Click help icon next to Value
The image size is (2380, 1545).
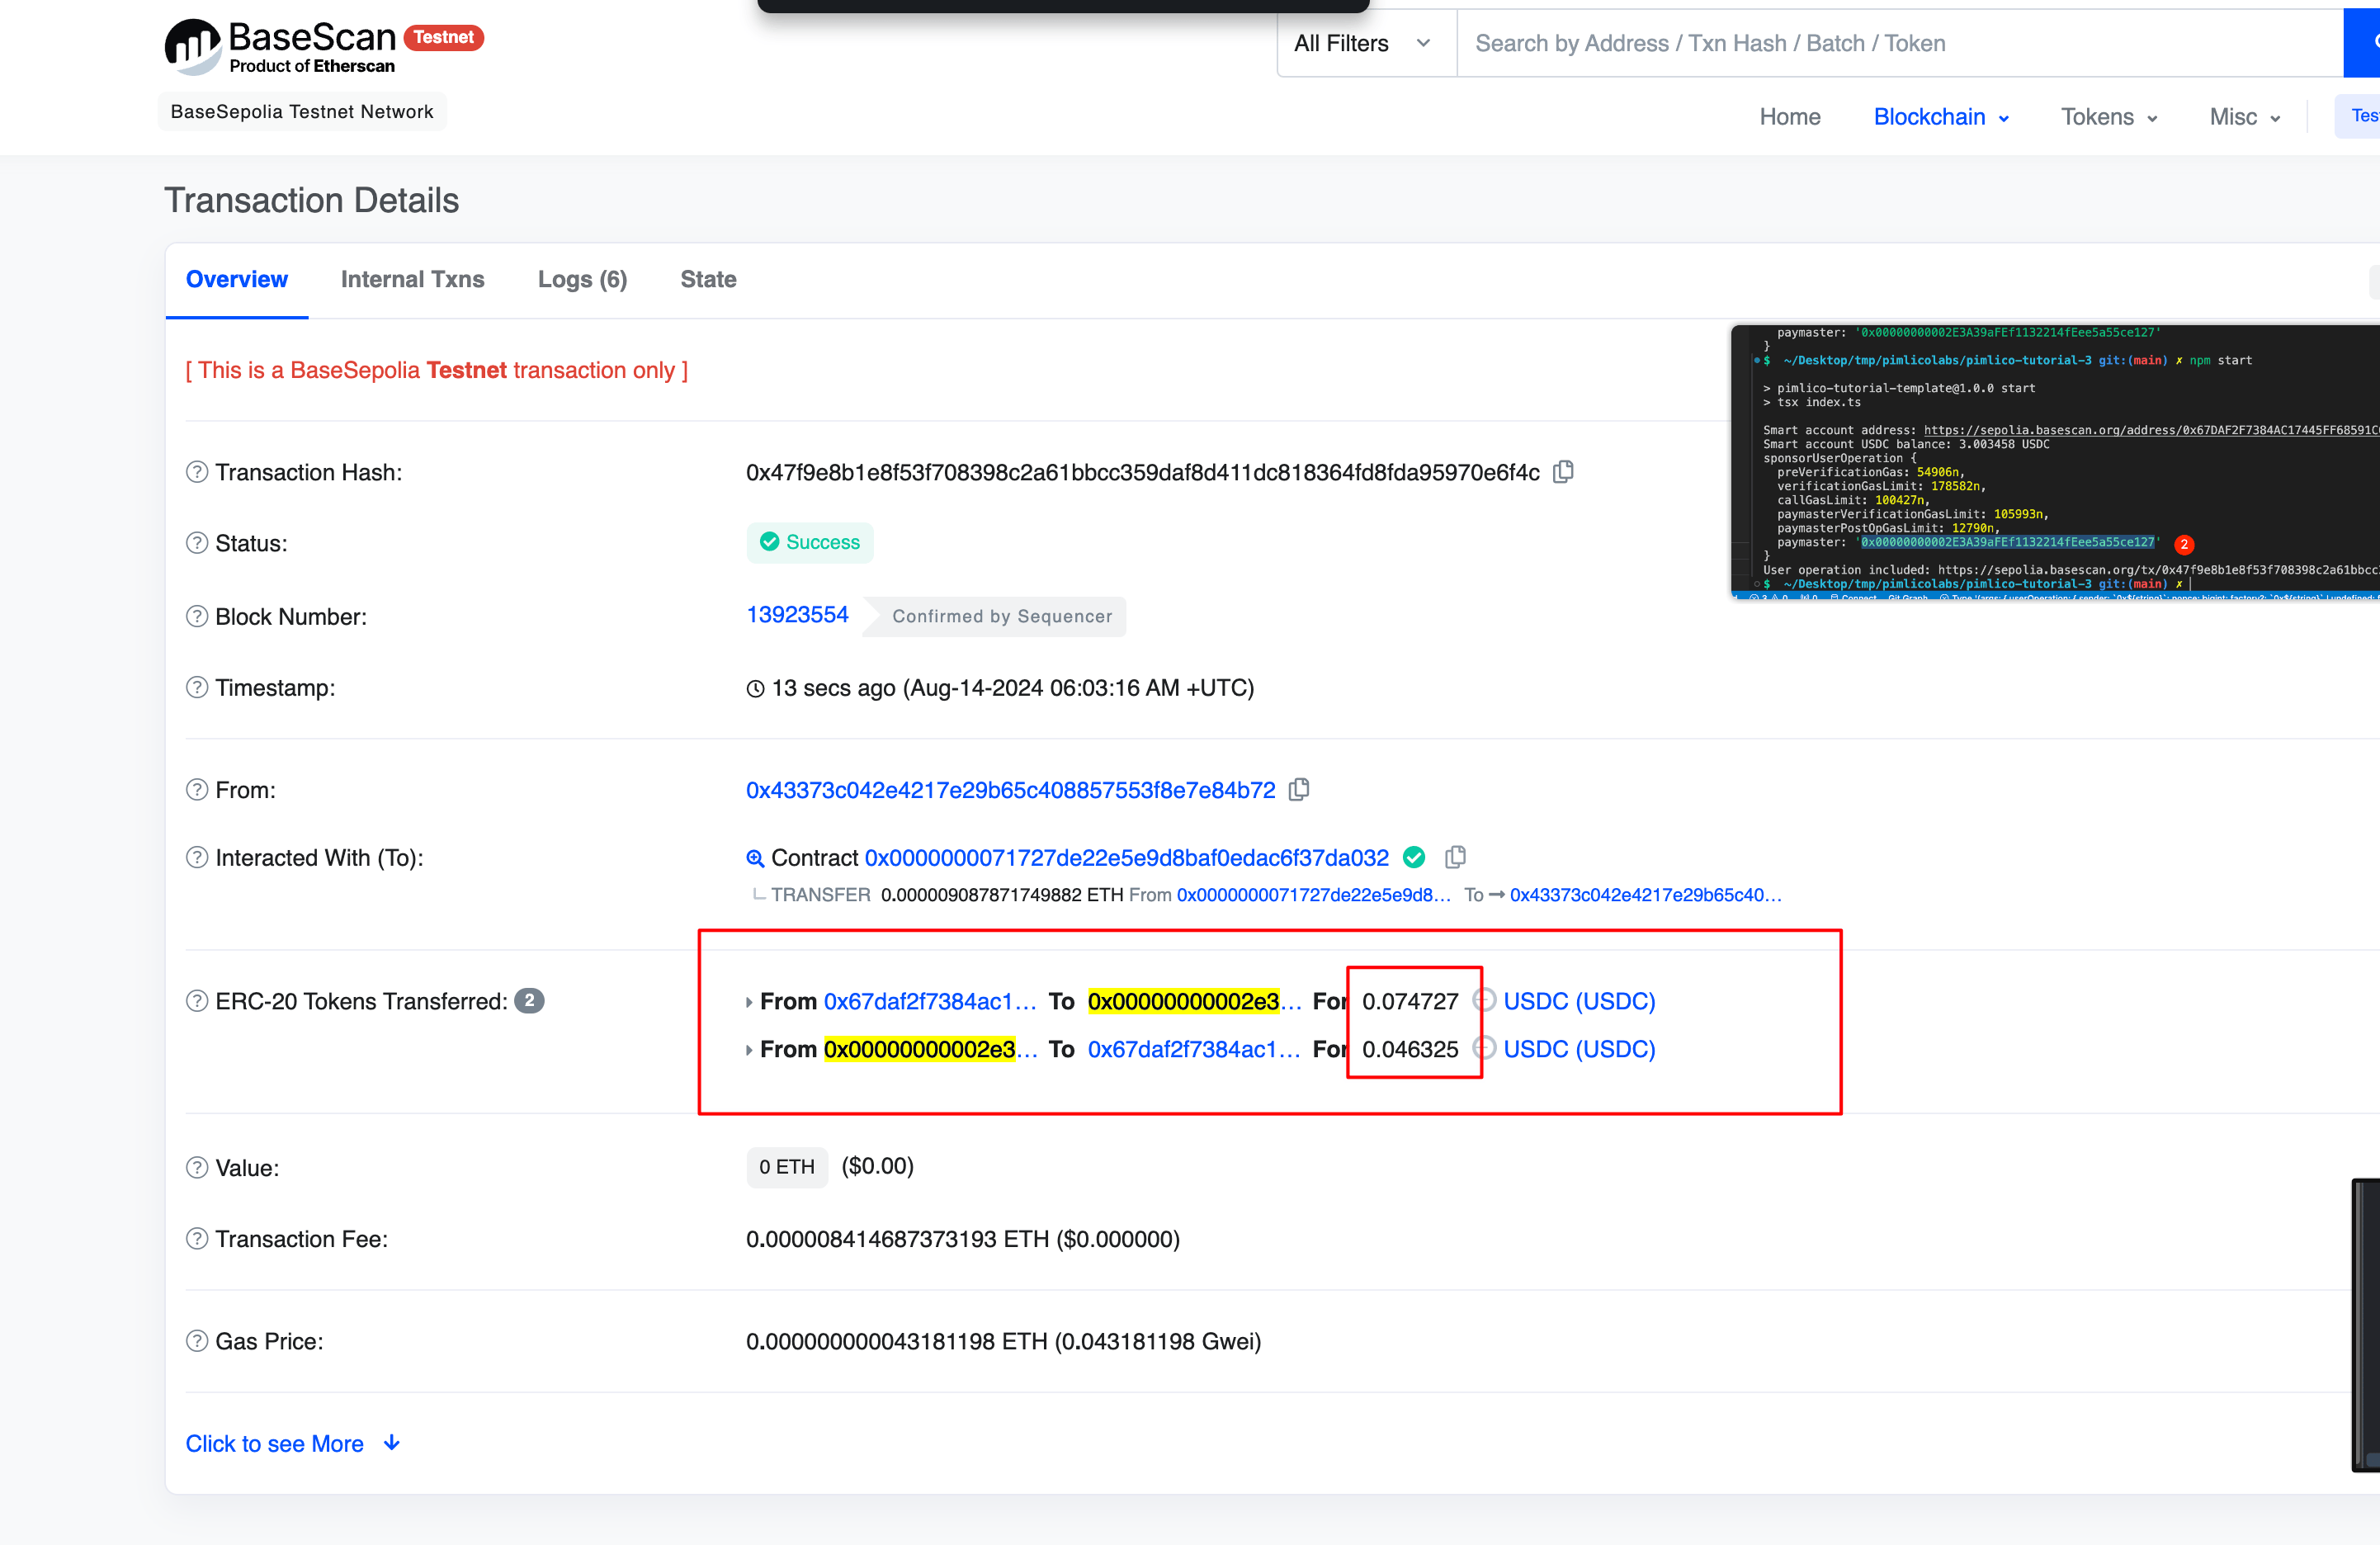pos(197,1167)
